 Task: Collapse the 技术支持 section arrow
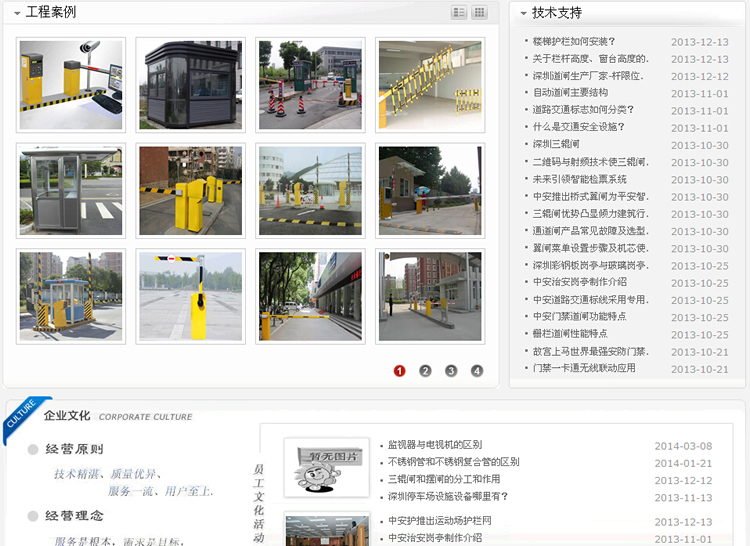pos(523,14)
